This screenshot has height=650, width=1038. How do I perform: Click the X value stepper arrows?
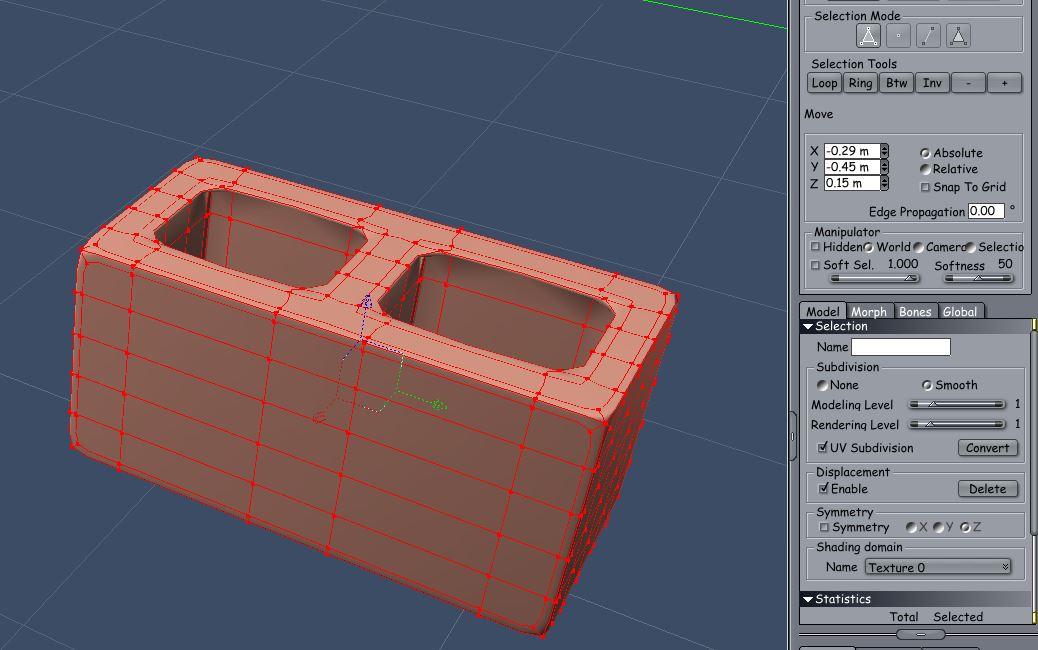click(x=884, y=151)
